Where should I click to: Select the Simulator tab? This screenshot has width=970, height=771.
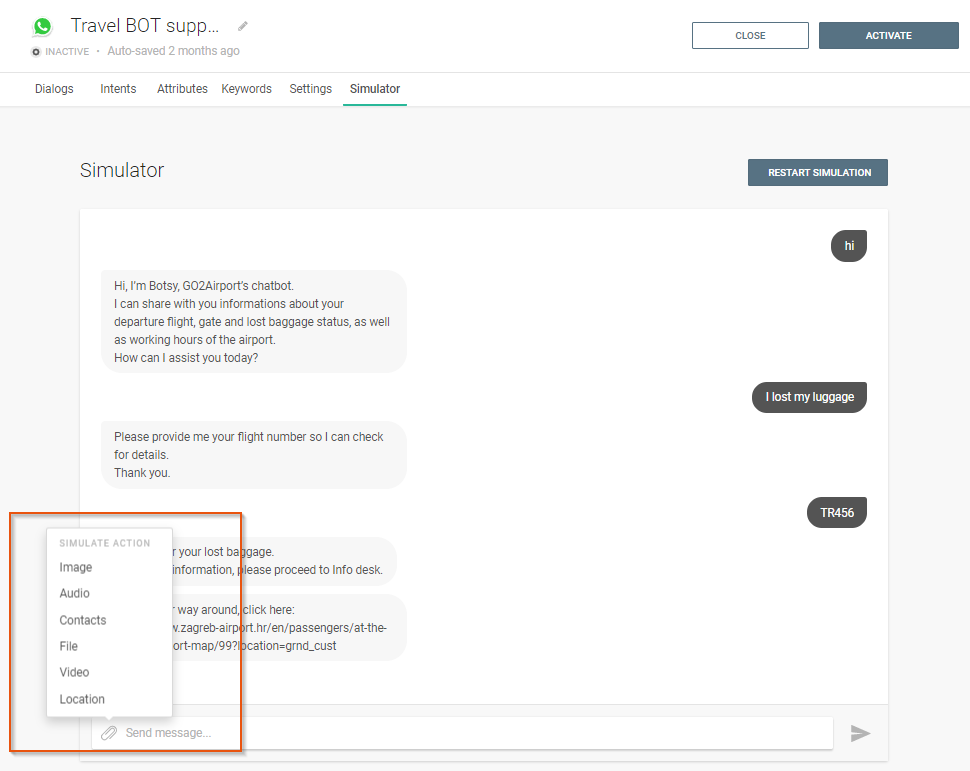[x=375, y=89]
